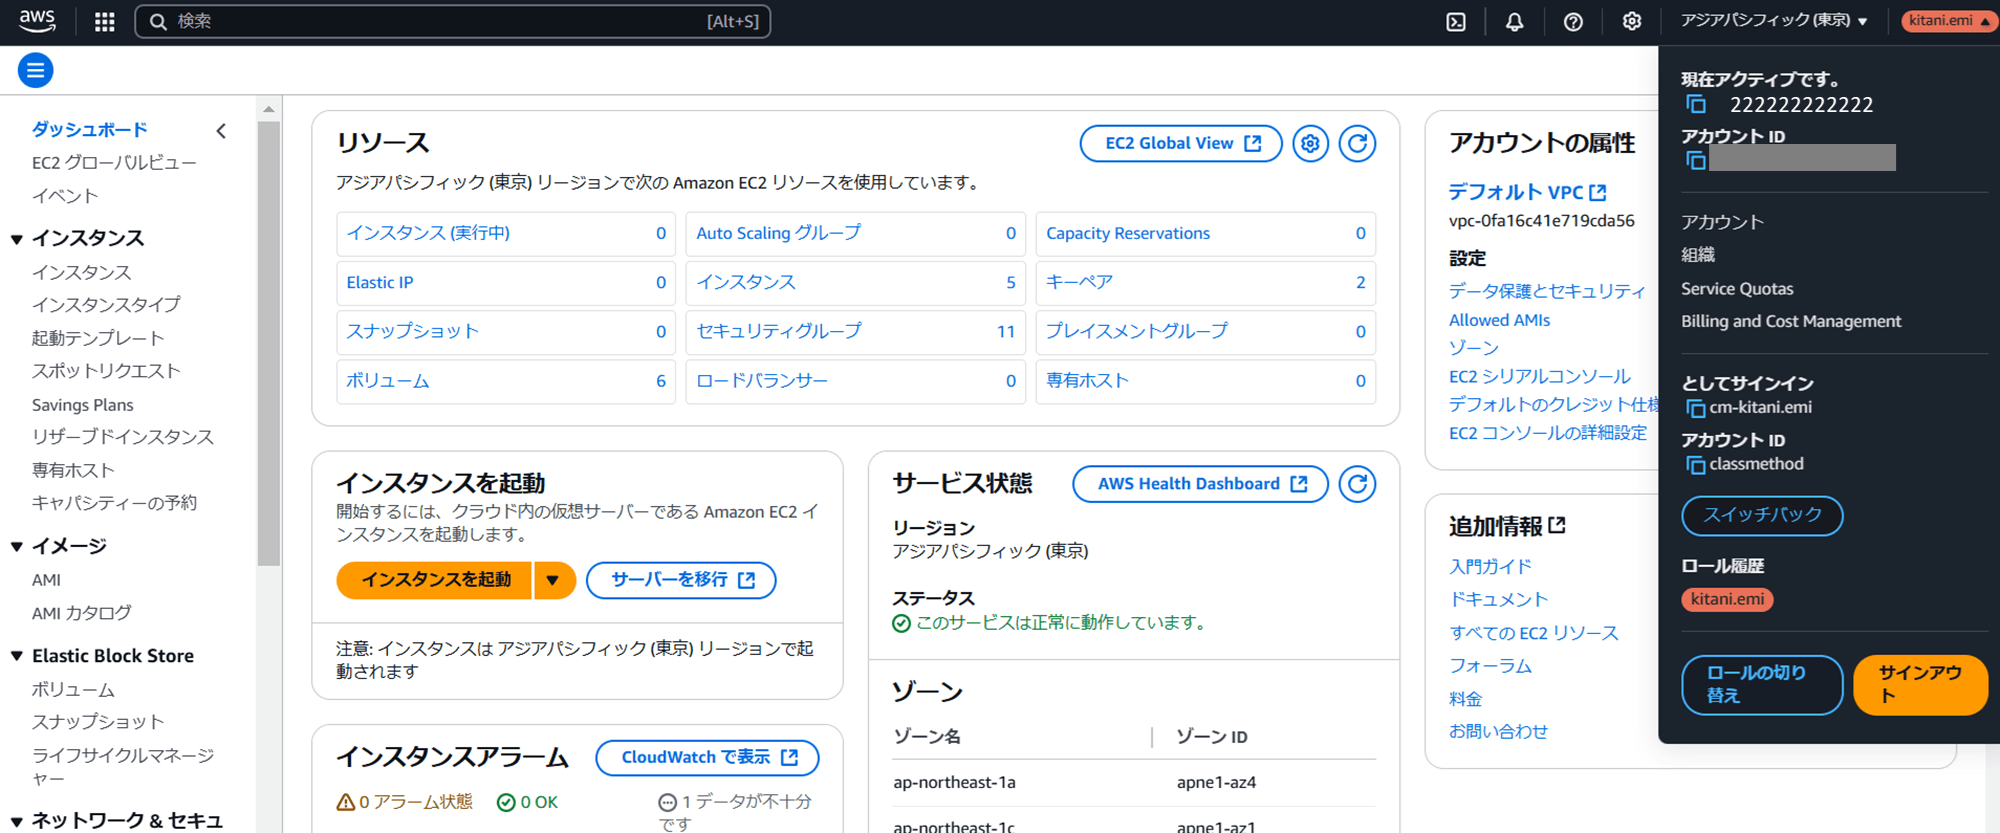
Task: Open ライフサイクルマネージャー in the sidebar
Action: 123,766
